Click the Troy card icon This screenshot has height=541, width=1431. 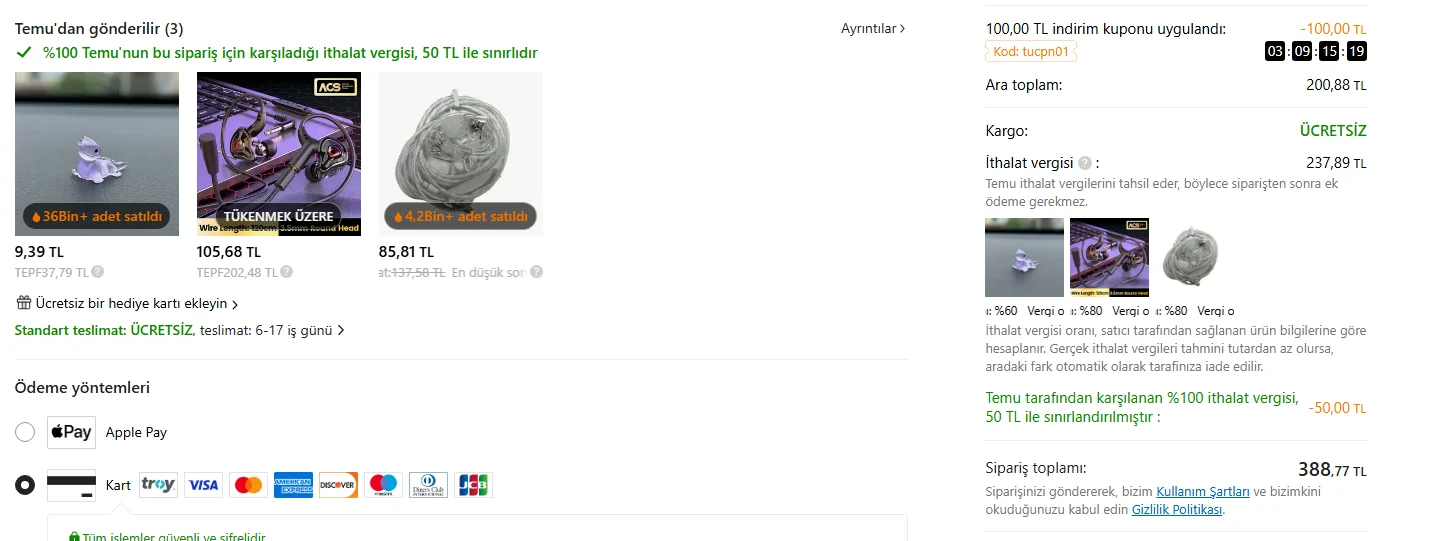158,485
